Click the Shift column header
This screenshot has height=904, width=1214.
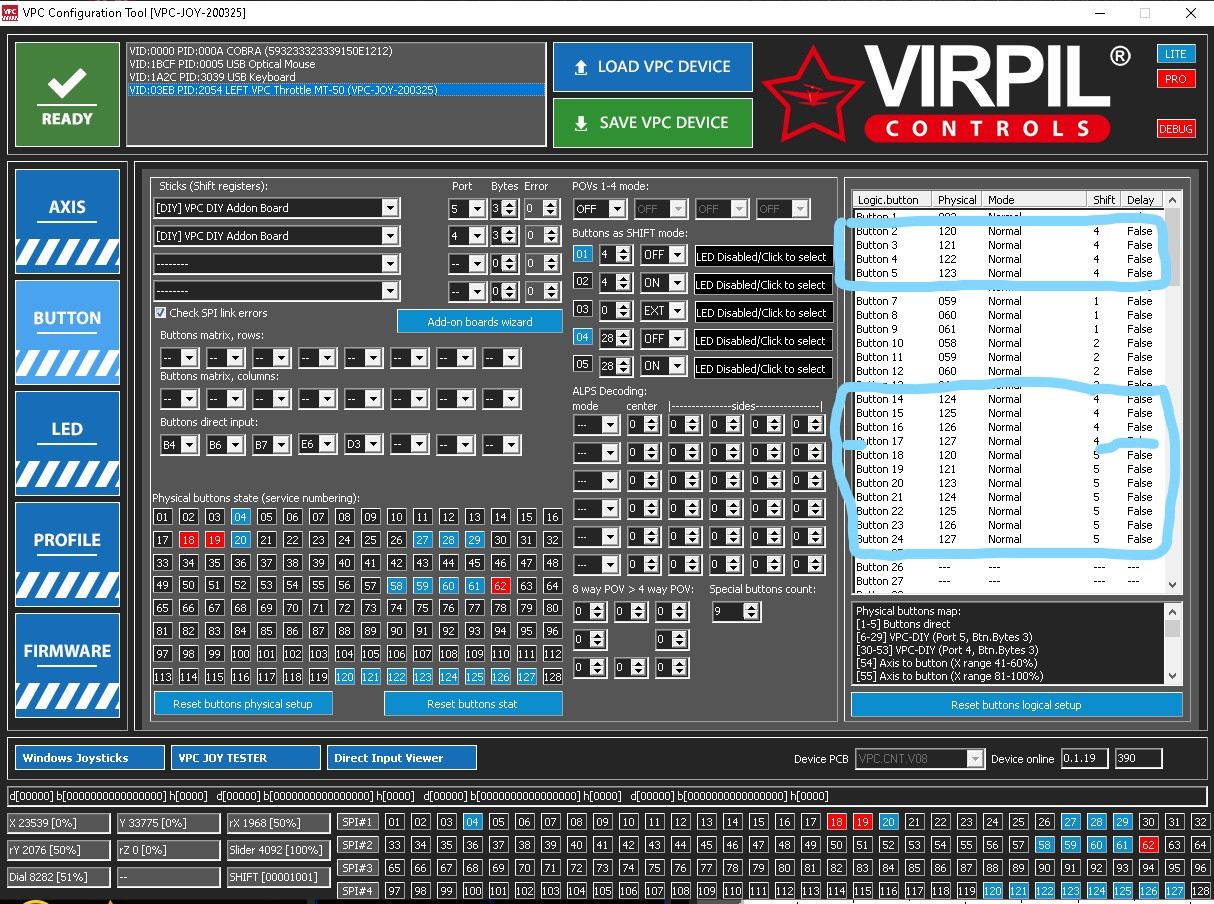pos(1104,200)
